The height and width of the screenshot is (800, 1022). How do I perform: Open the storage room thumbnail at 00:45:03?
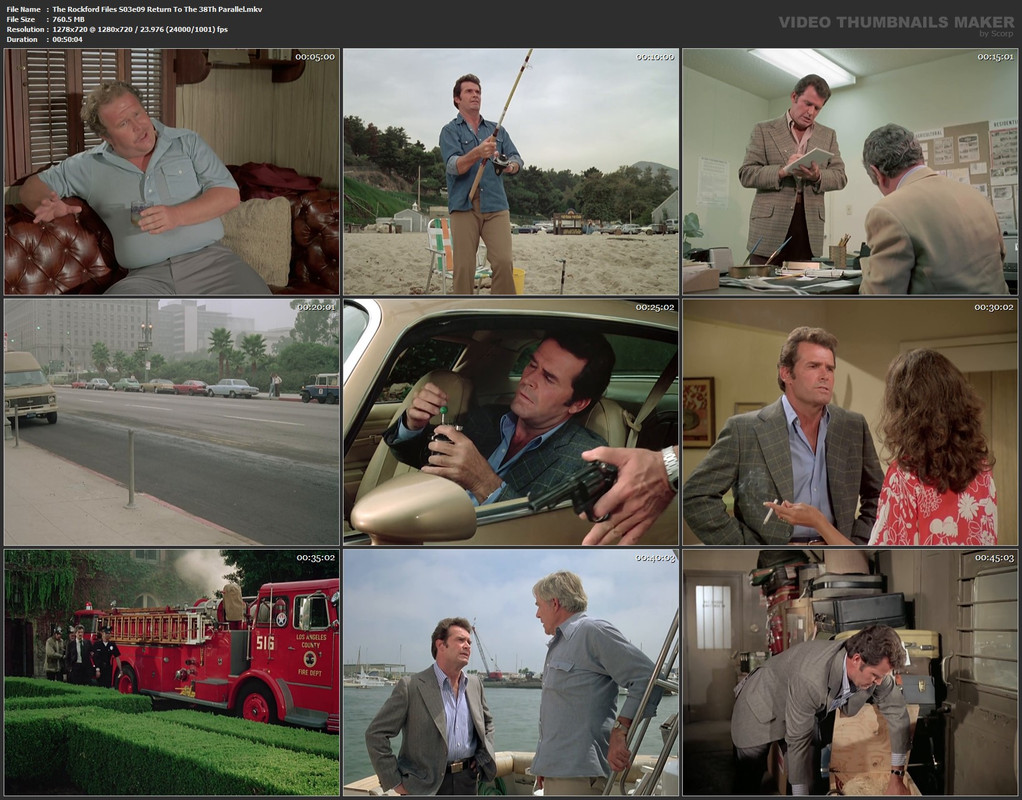850,673
